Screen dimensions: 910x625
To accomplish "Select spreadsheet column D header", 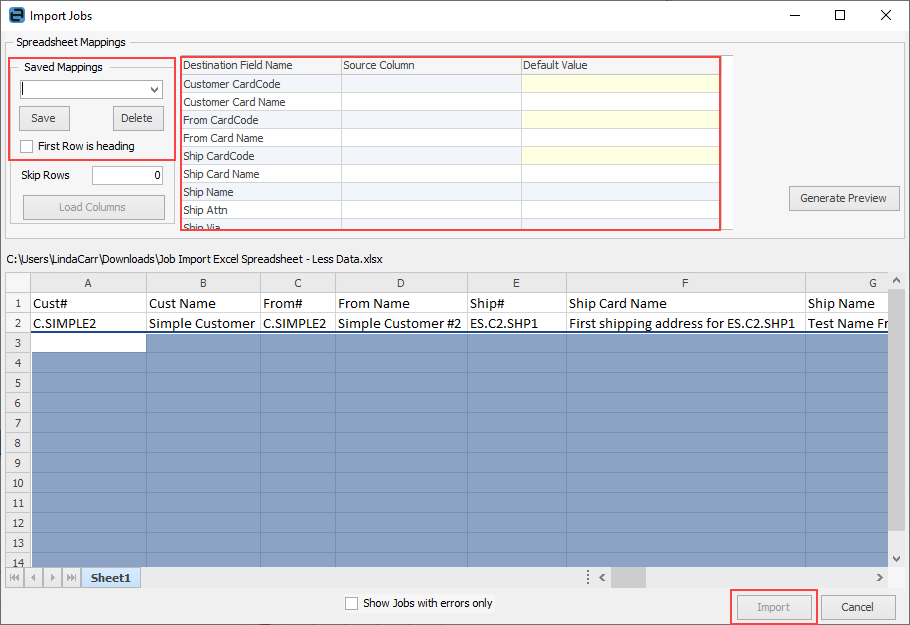I will pos(401,283).
